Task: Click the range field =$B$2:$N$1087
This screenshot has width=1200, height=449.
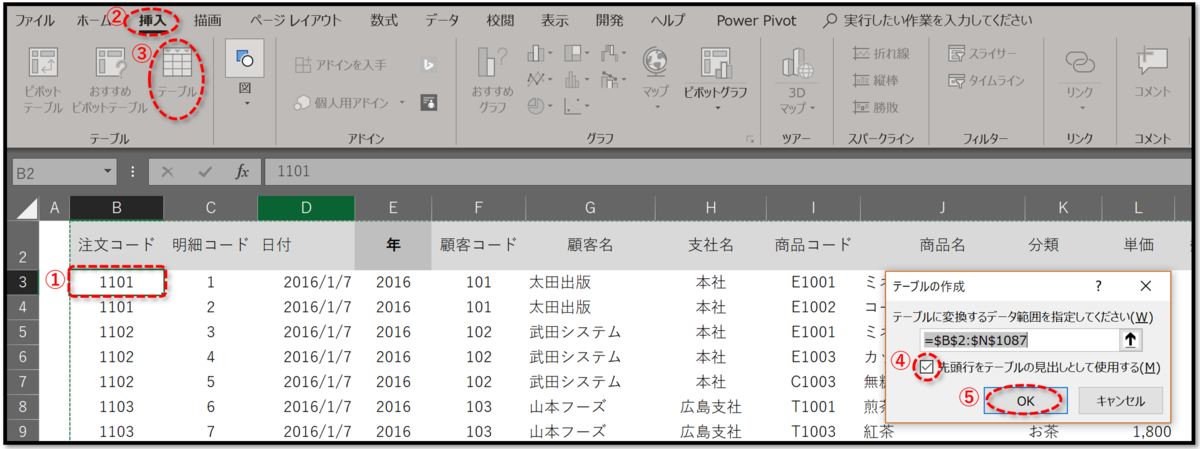Action: tap(1019, 340)
